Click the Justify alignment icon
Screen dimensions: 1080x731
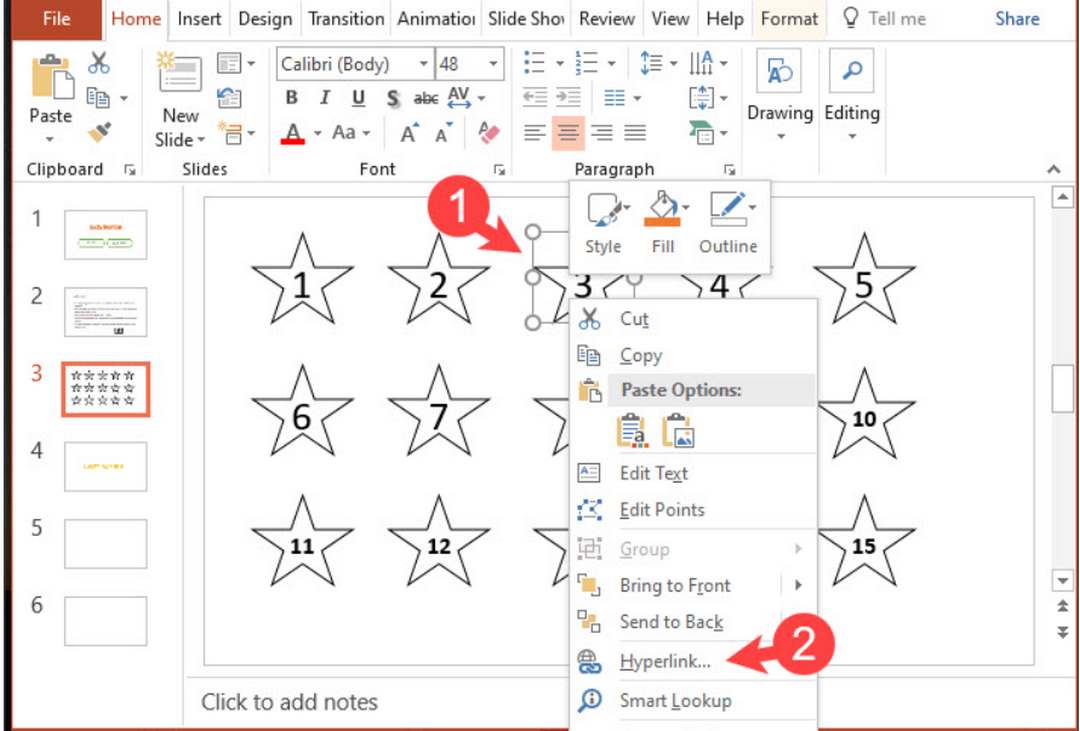(x=634, y=132)
